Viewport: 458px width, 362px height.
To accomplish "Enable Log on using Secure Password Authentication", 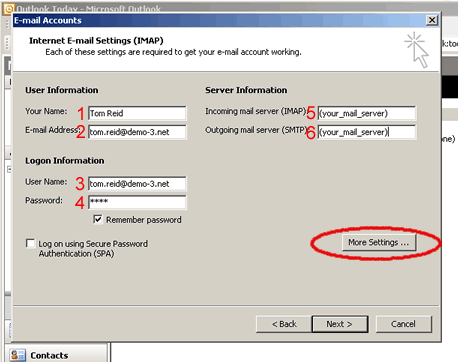I will 30,243.
